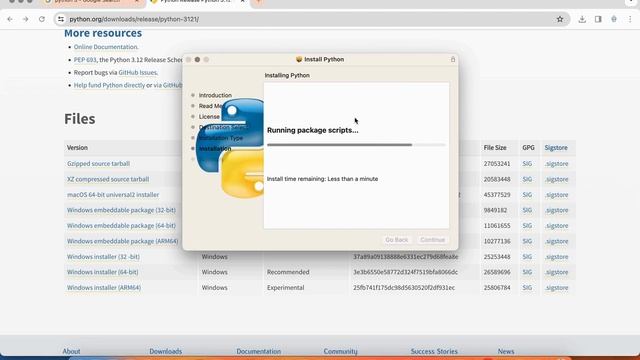Open Documentation in the footer
The height and width of the screenshot is (360, 640).
258,351
